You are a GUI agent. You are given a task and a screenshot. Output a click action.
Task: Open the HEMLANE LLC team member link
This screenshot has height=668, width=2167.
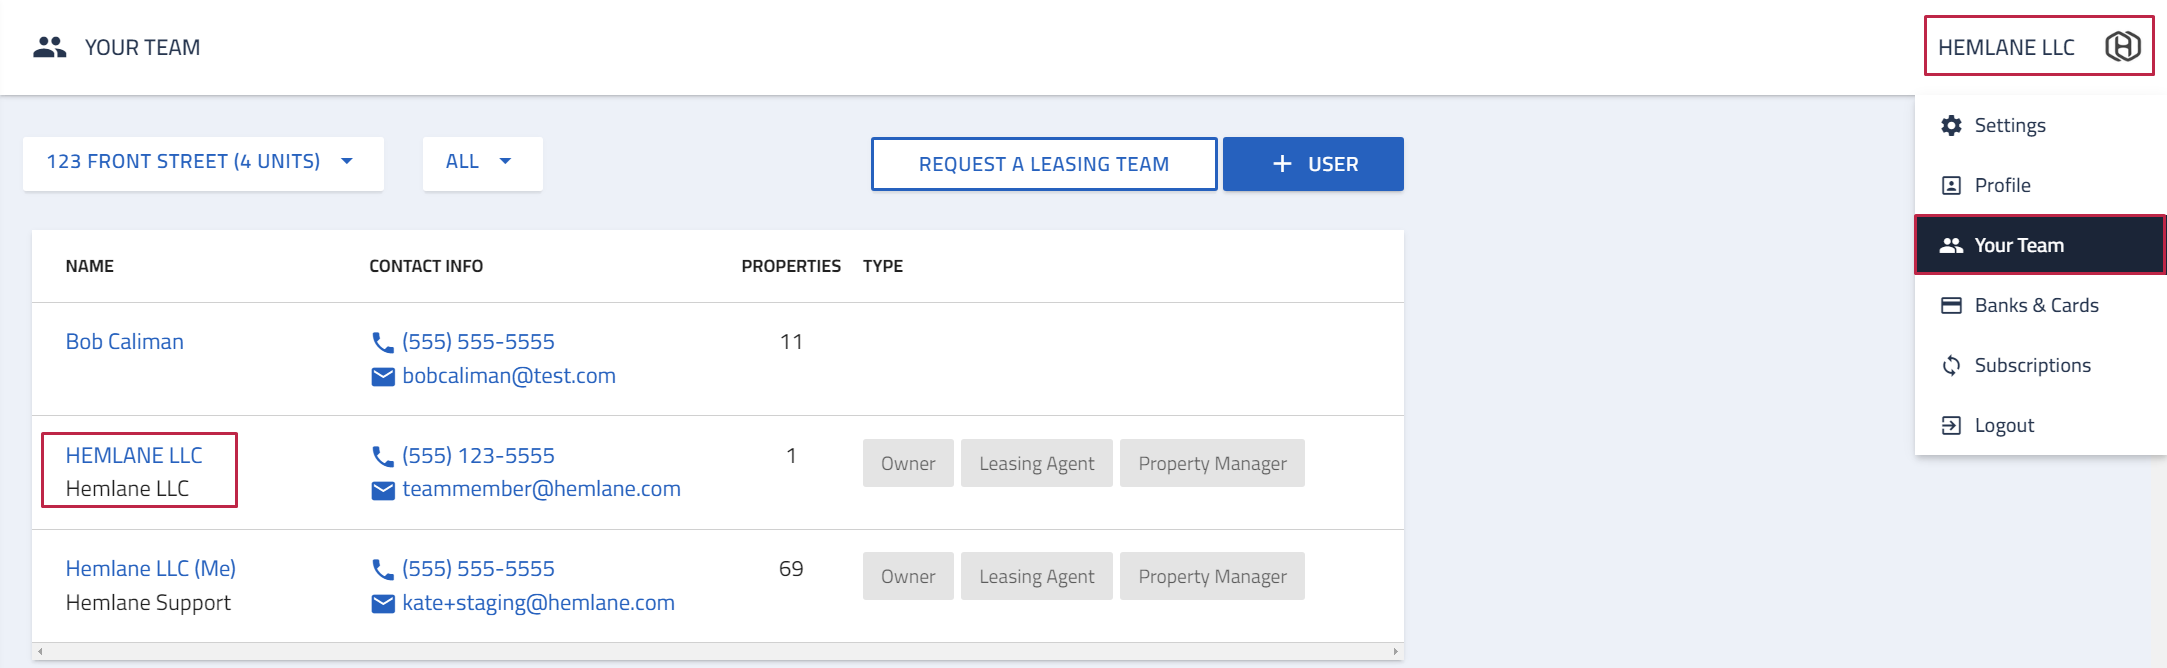pos(134,455)
